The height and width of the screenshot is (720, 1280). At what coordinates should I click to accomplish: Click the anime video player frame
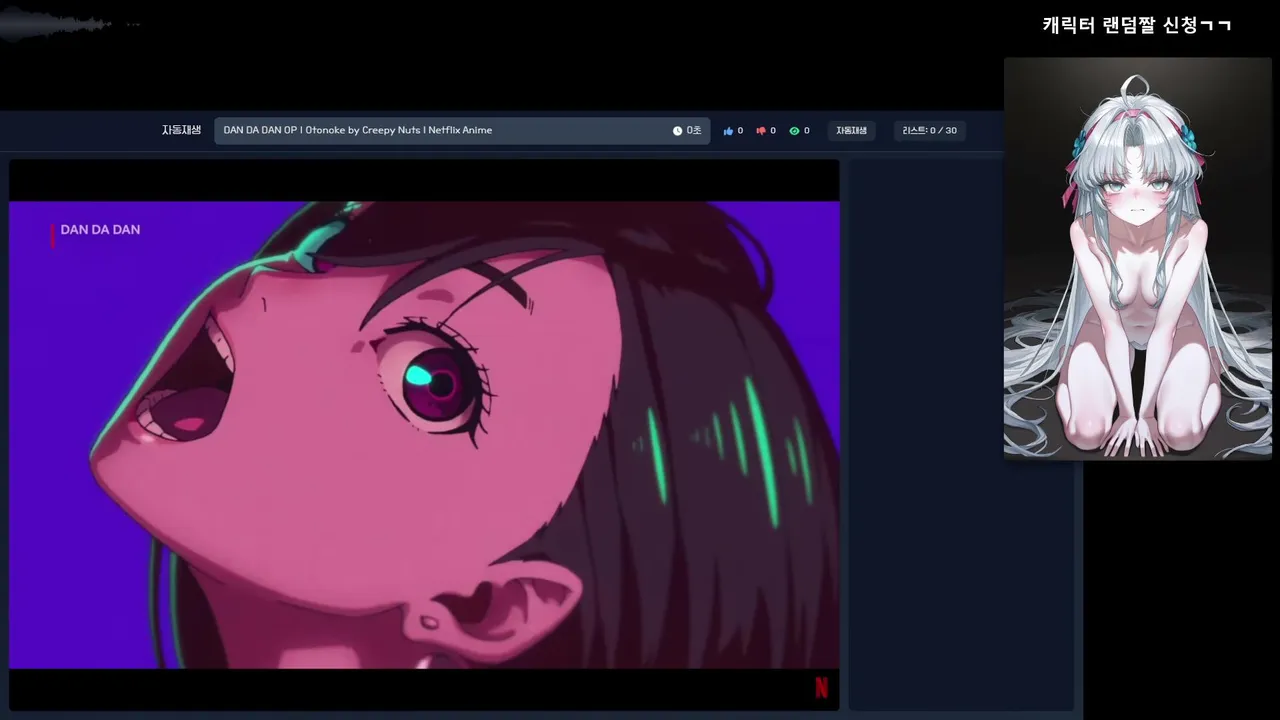click(x=424, y=435)
